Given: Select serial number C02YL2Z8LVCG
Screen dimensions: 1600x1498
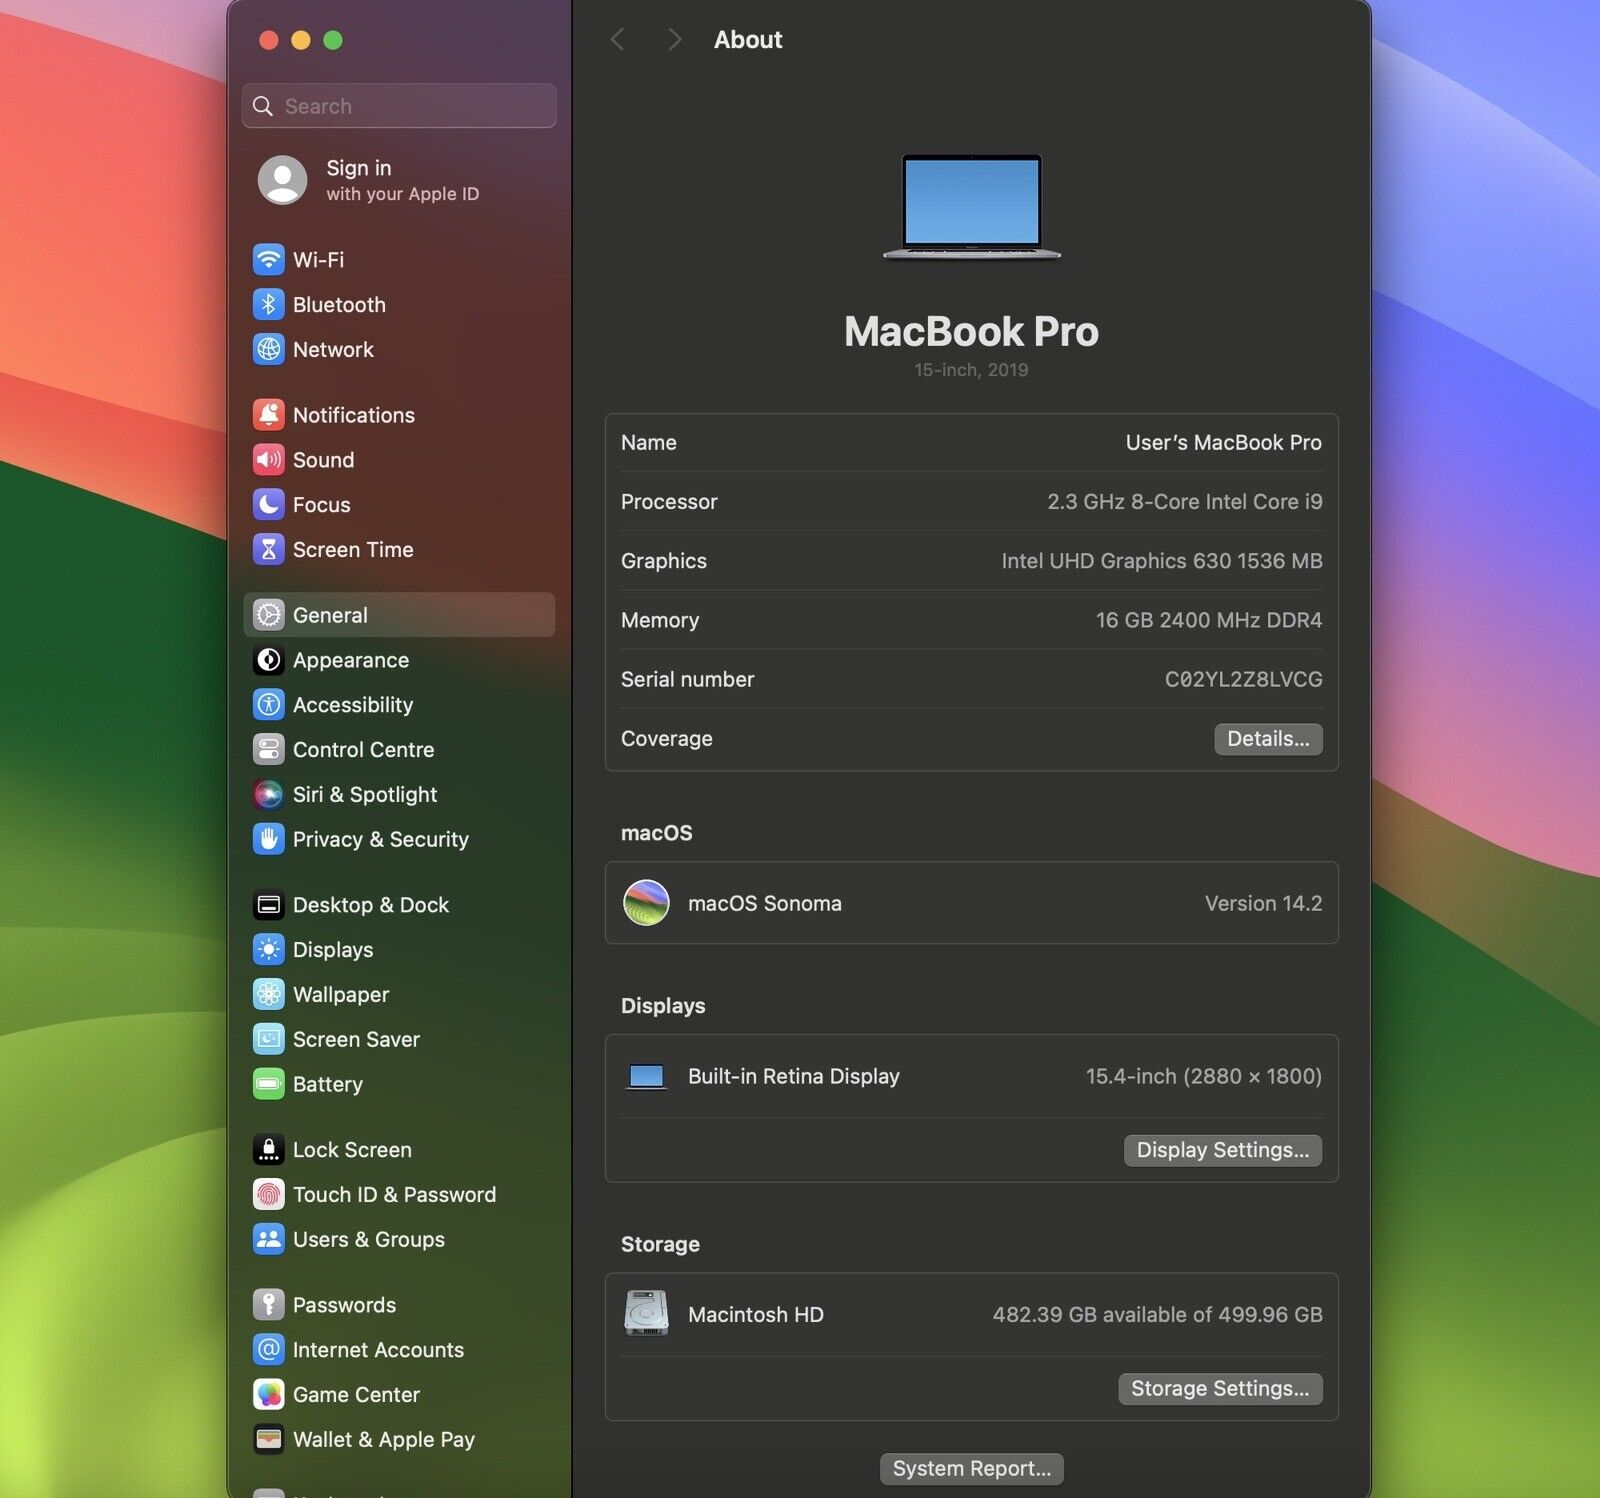Looking at the screenshot, I should (x=1243, y=680).
